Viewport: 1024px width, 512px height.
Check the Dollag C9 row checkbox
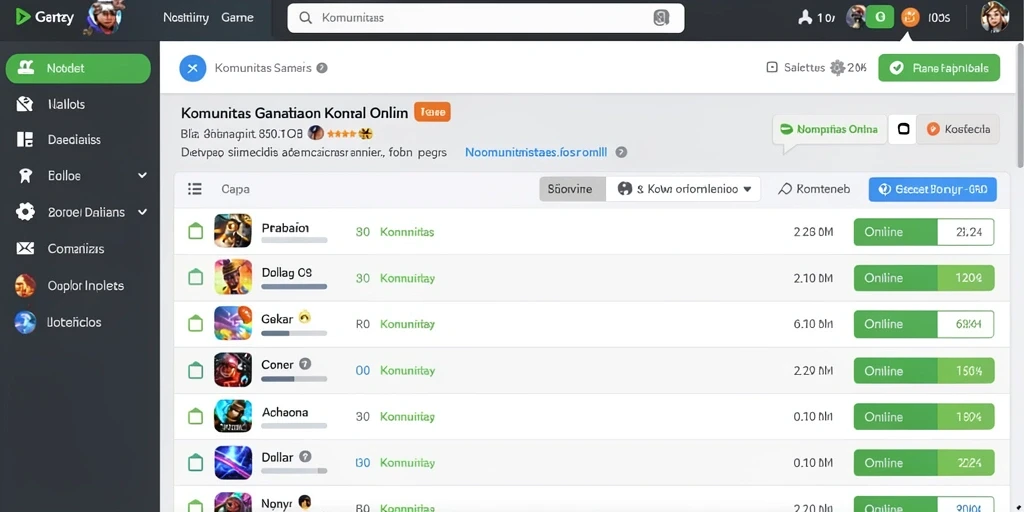pos(195,278)
